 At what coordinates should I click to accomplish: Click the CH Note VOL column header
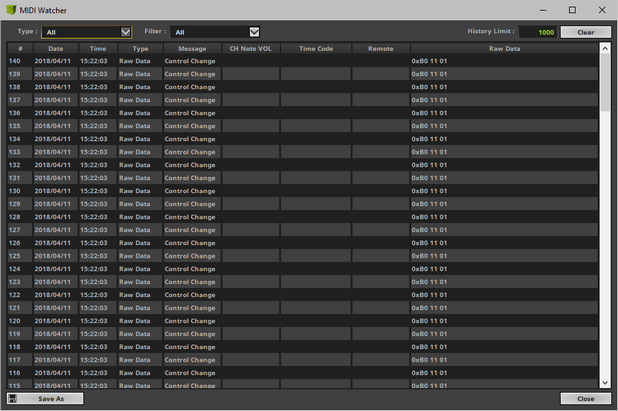[x=250, y=48]
